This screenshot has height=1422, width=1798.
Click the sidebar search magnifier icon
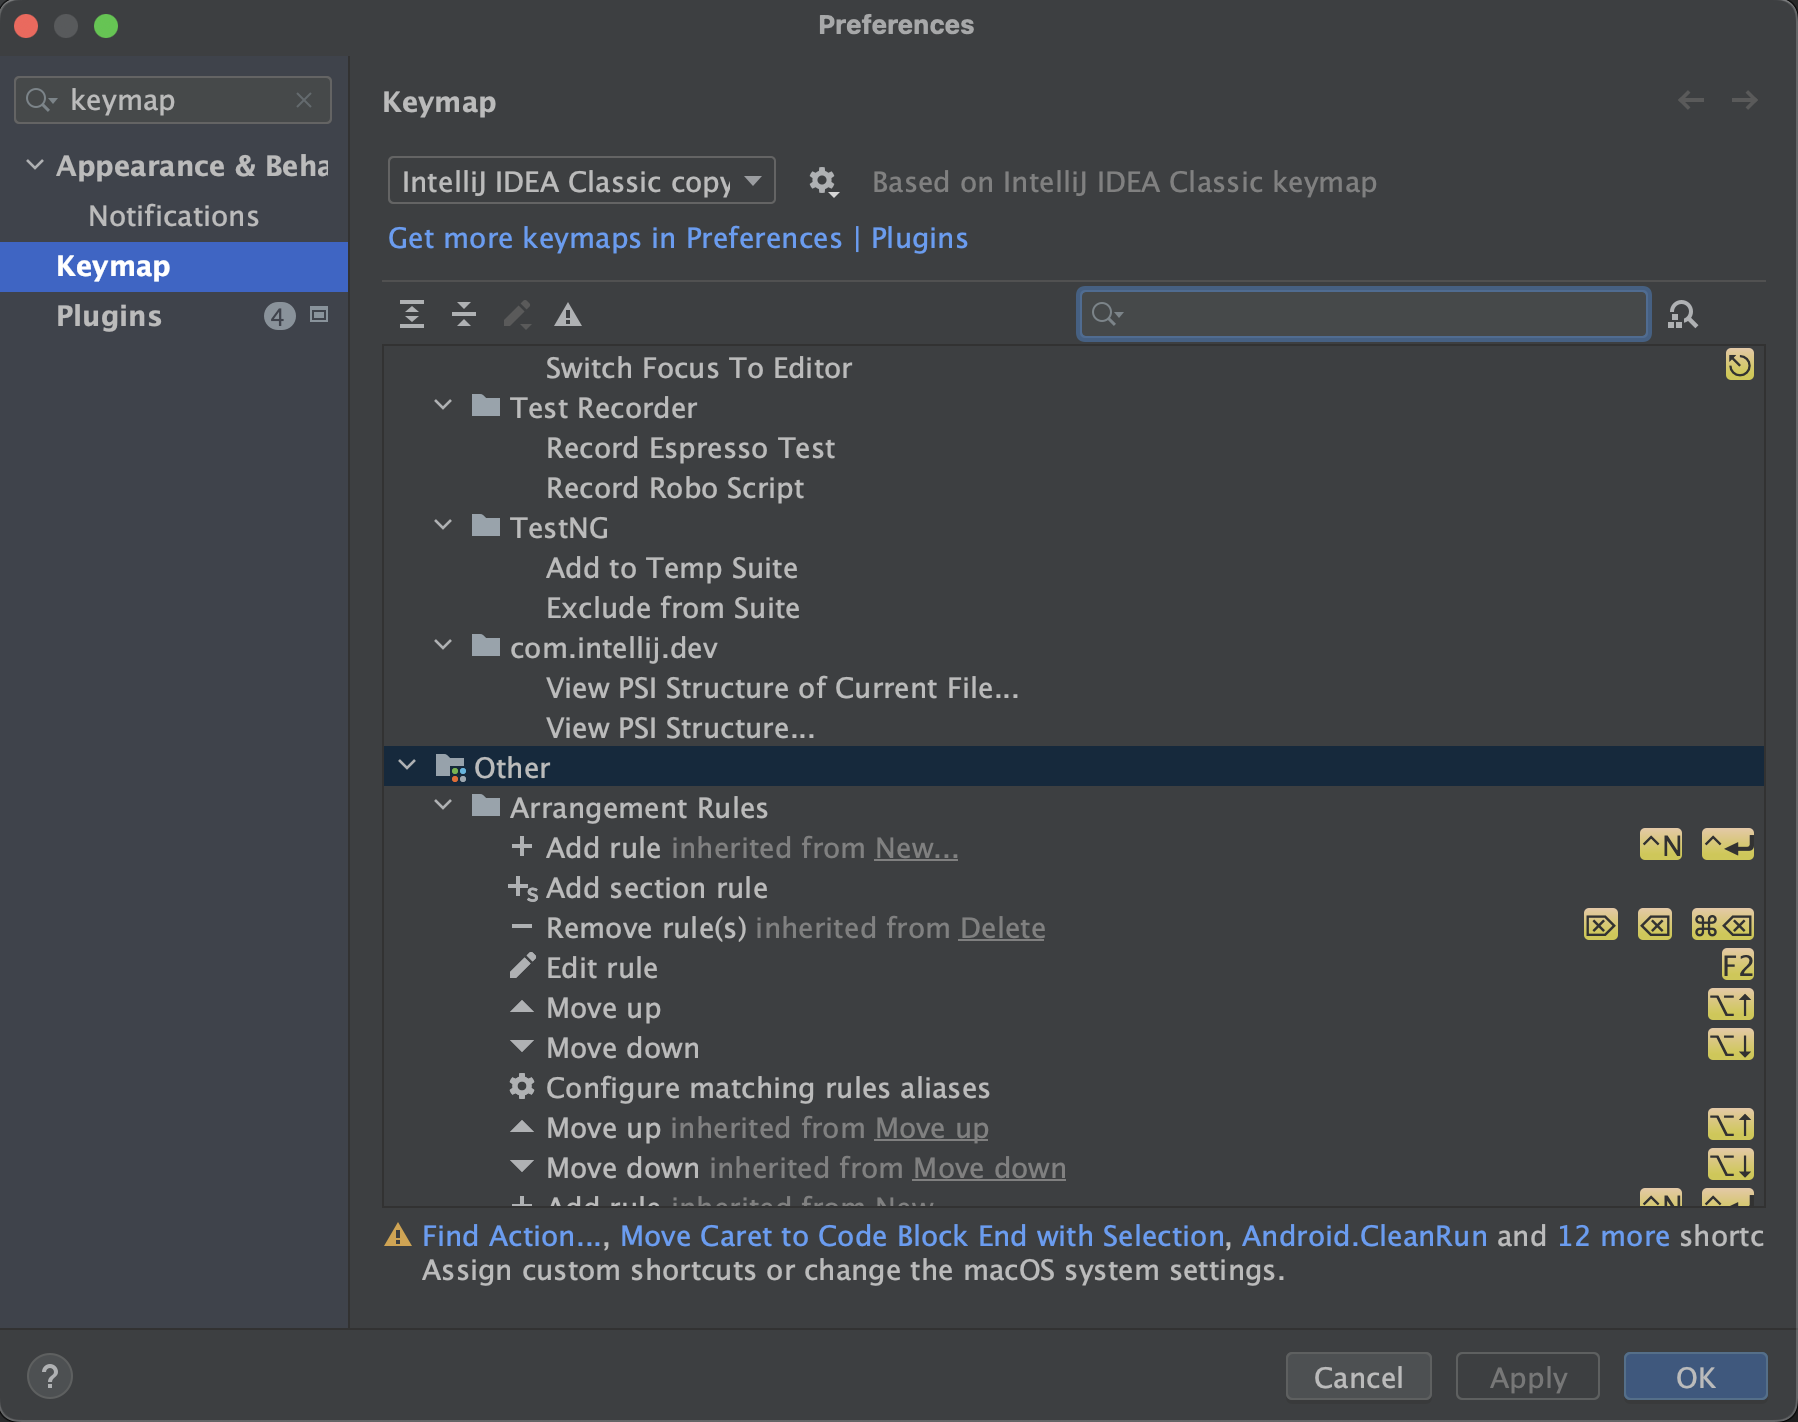coord(40,100)
